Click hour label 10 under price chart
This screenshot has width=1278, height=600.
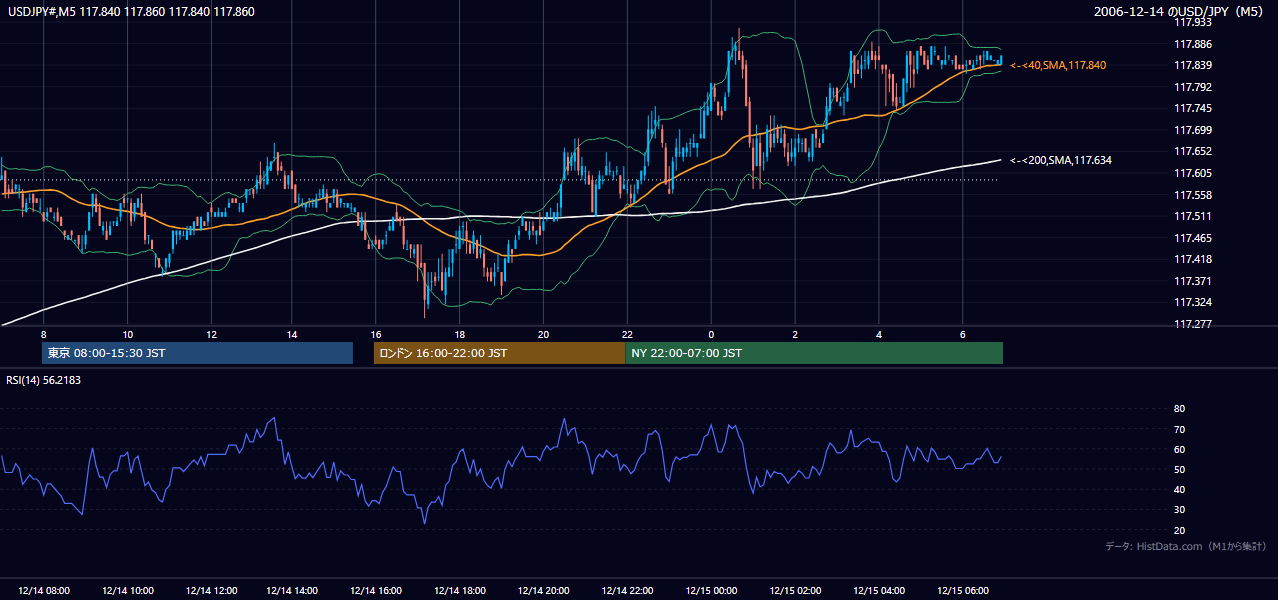pyautogui.click(x=127, y=334)
